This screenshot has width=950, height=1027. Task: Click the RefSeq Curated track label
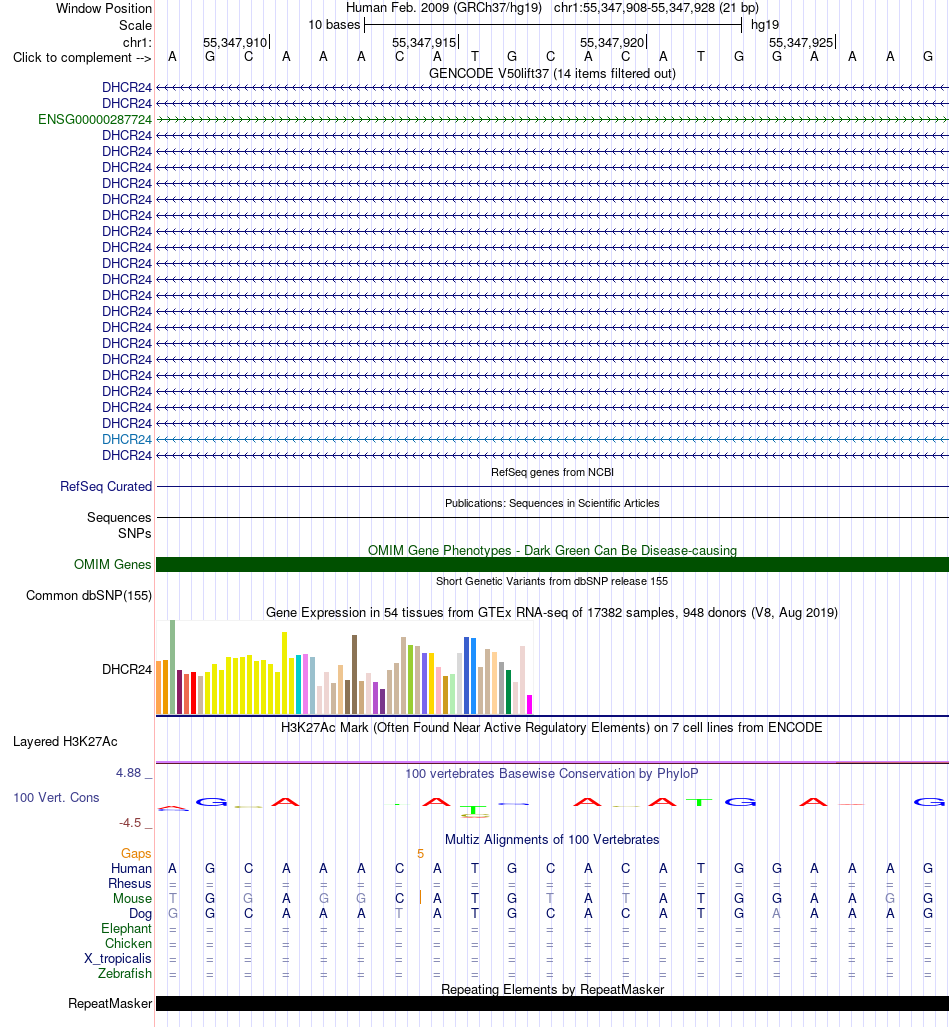[x=106, y=487]
